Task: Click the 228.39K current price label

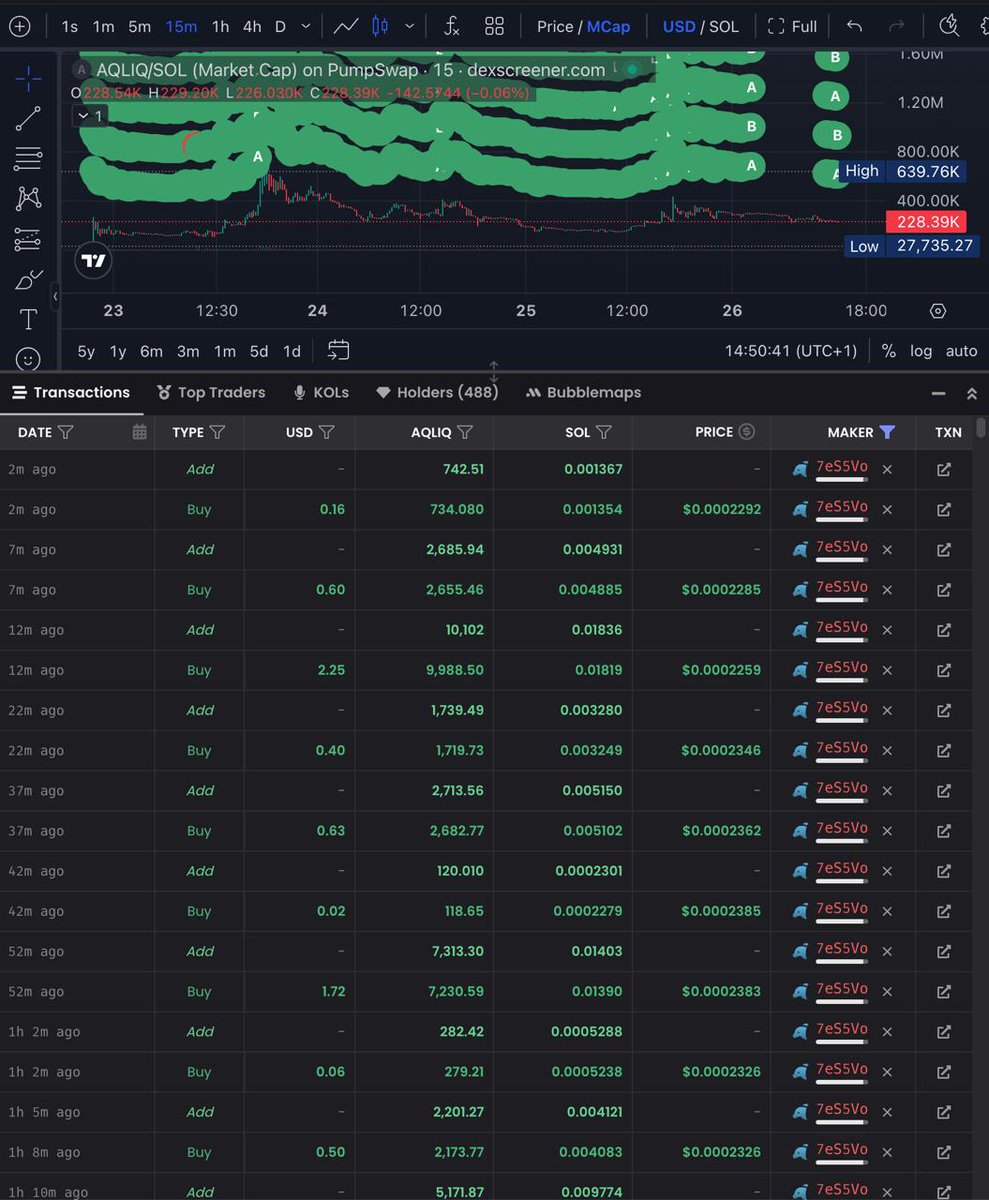Action: [x=926, y=222]
